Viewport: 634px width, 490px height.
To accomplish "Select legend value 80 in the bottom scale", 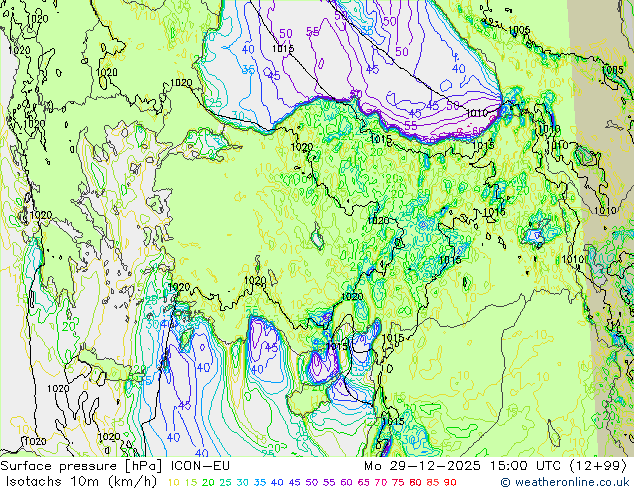I will 415,483.
